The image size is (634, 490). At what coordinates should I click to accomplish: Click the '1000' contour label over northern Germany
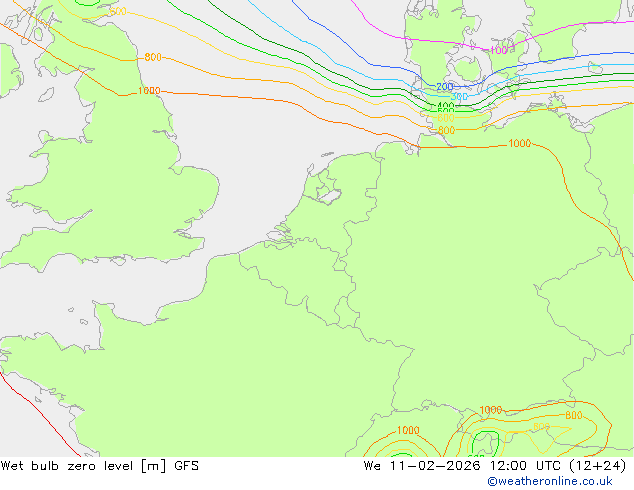[519, 144]
